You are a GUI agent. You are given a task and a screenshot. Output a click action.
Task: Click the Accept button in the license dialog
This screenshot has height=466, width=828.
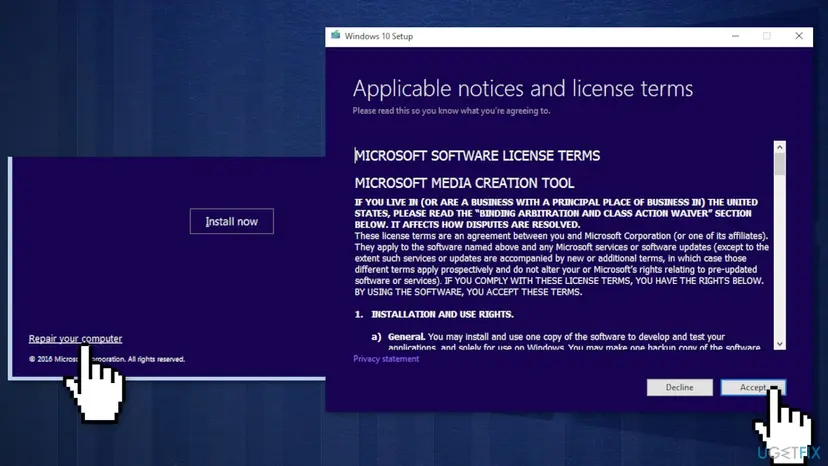[x=753, y=387]
